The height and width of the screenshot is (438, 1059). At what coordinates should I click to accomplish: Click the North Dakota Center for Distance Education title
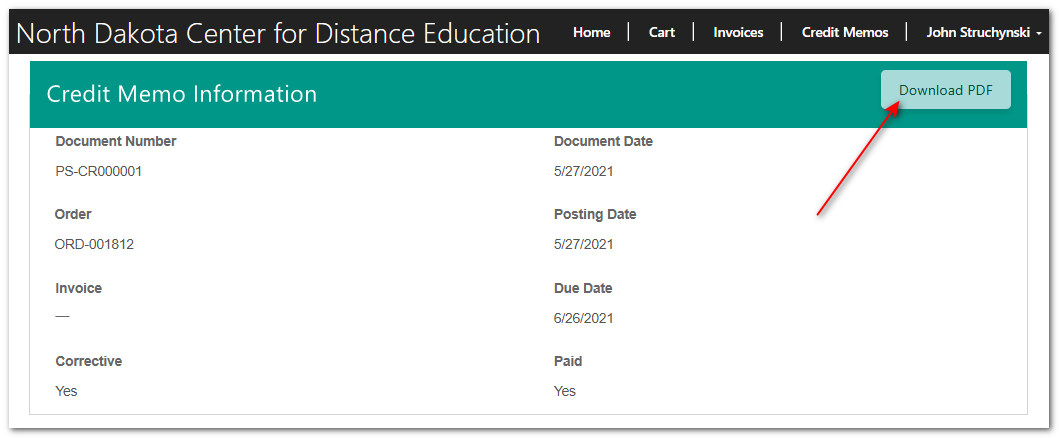tap(278, 34)
